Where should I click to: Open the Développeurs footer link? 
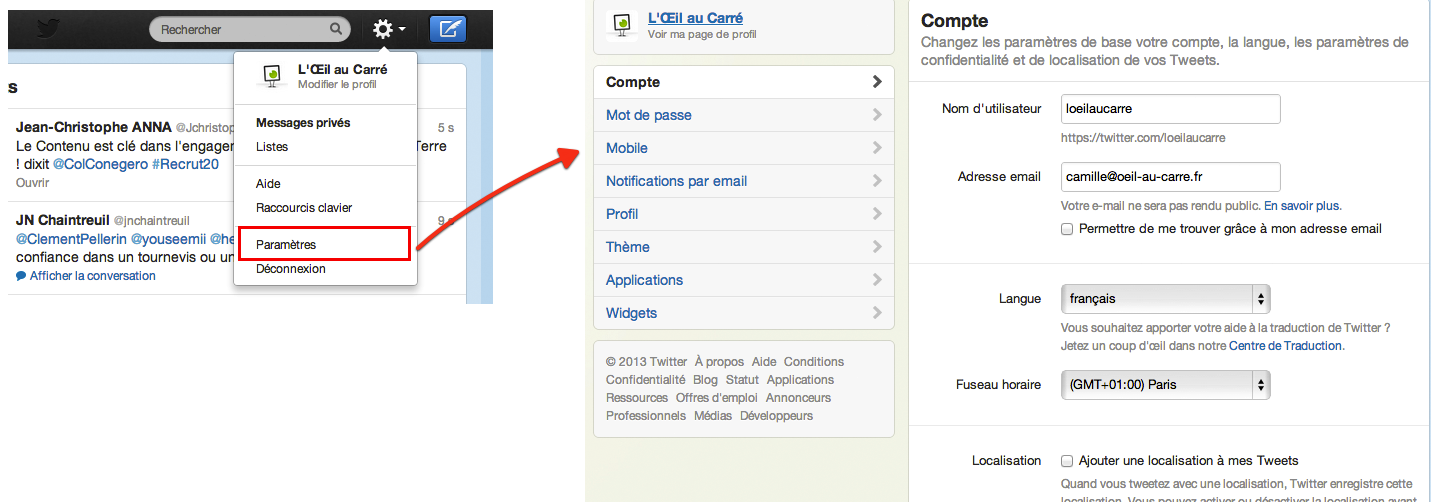(x=777, y=416)
